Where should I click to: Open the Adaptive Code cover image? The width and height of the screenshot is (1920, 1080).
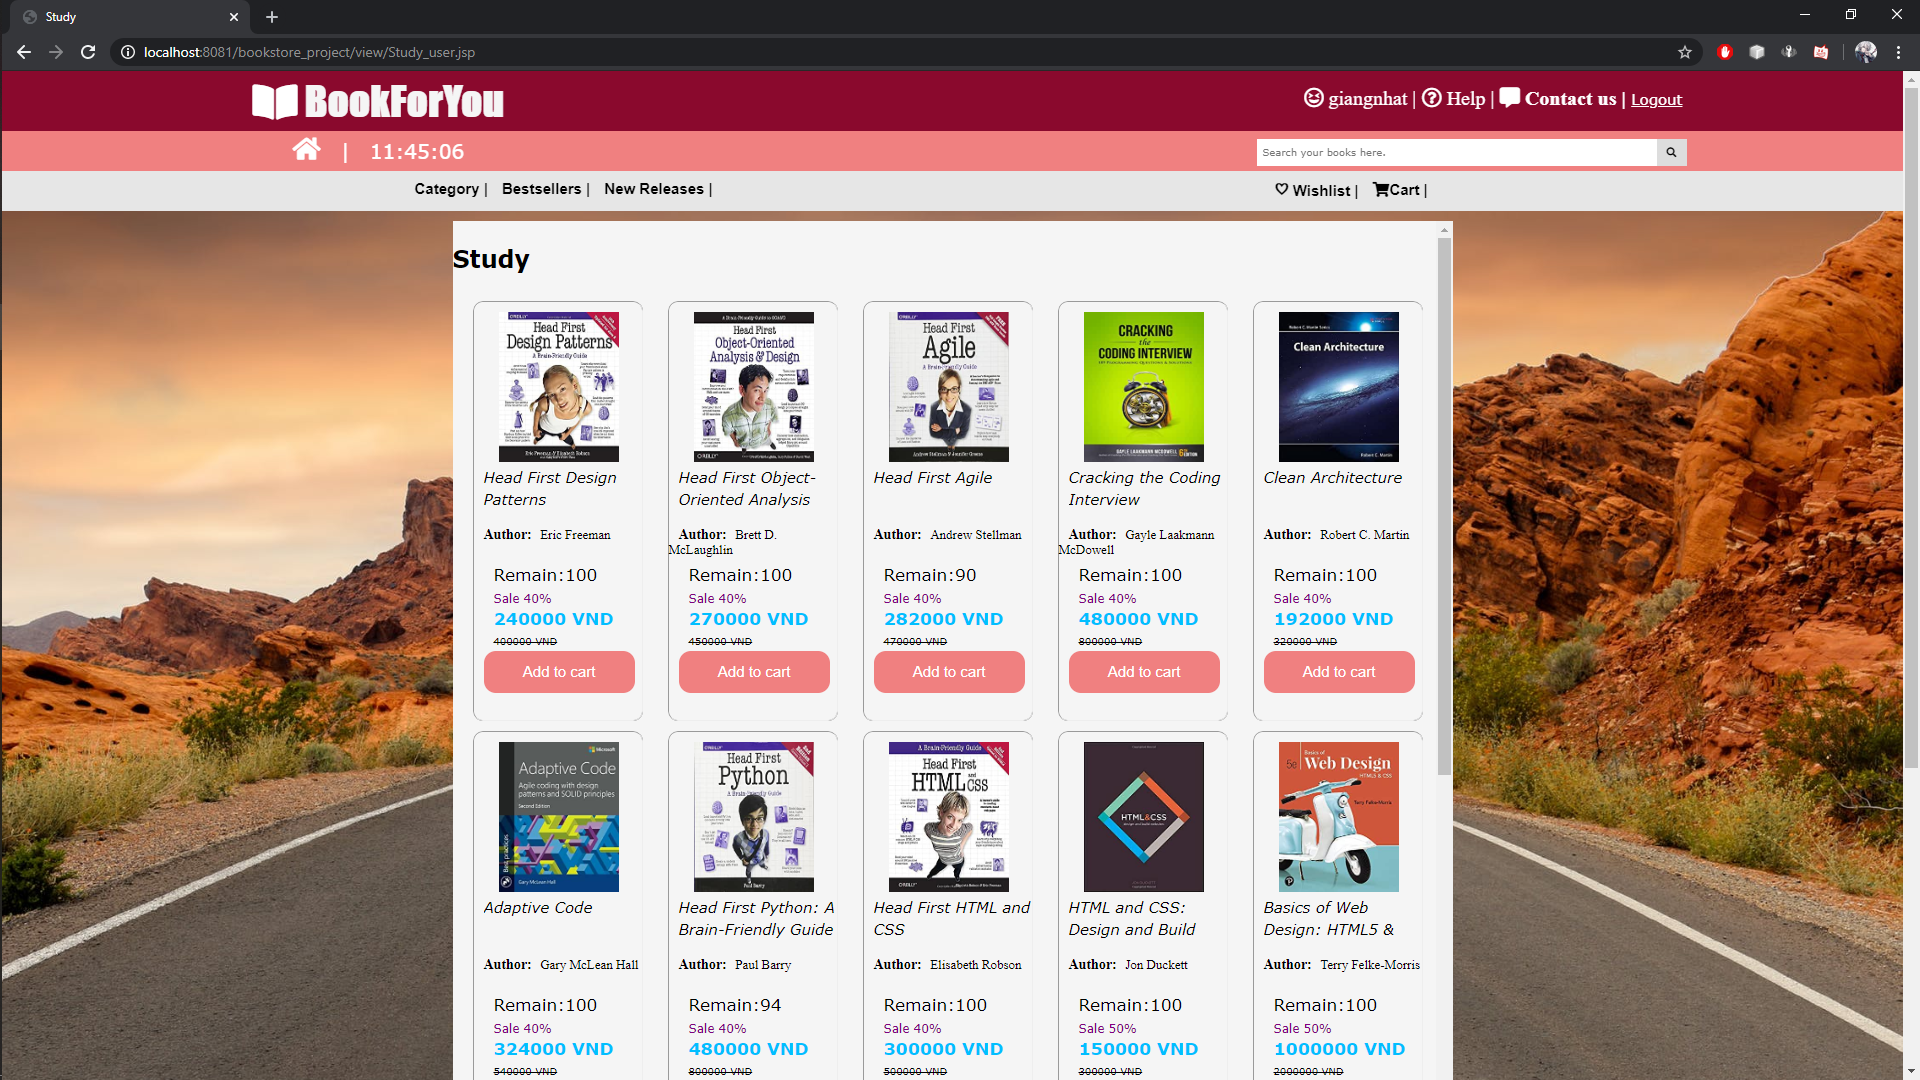coord(559,817)
